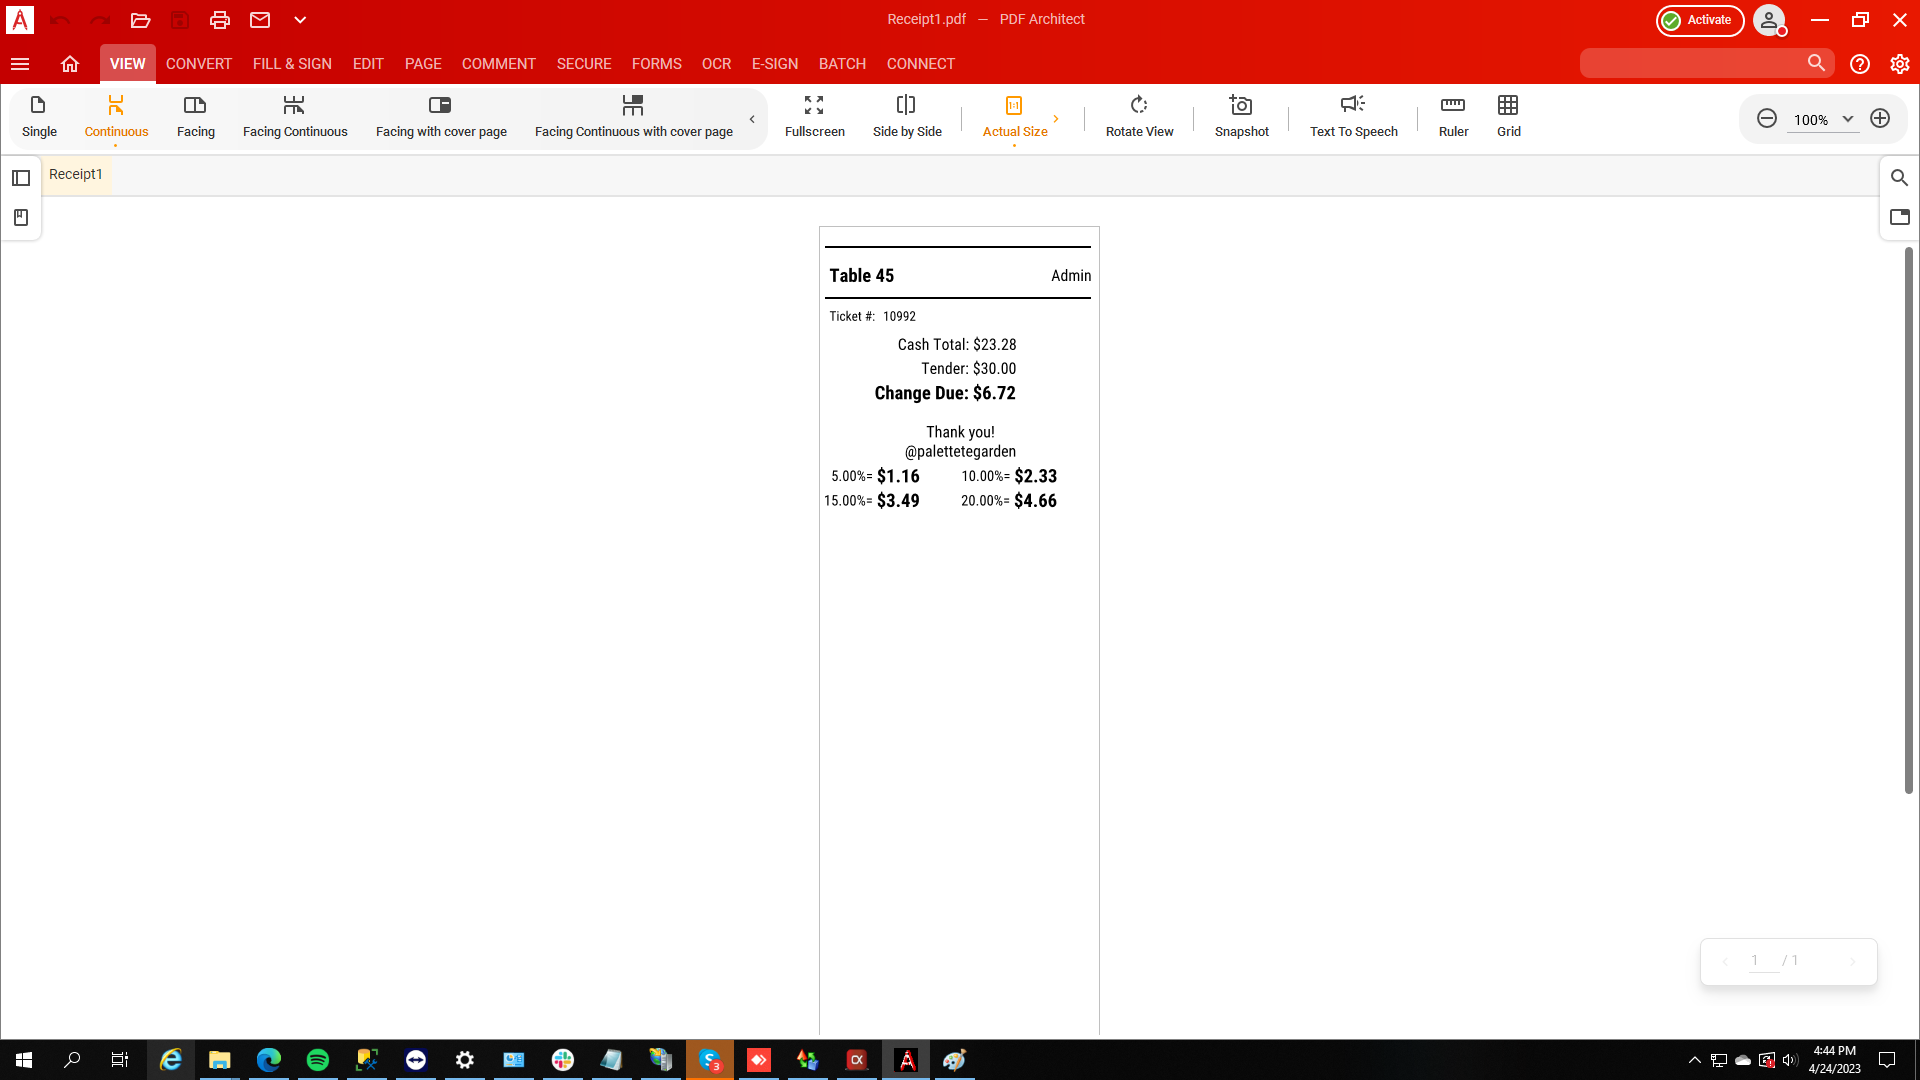This screenshot has width=1920, height=1080.
Task: Switch to the OCR ribbon tab
Action: [x=716, y=64]
